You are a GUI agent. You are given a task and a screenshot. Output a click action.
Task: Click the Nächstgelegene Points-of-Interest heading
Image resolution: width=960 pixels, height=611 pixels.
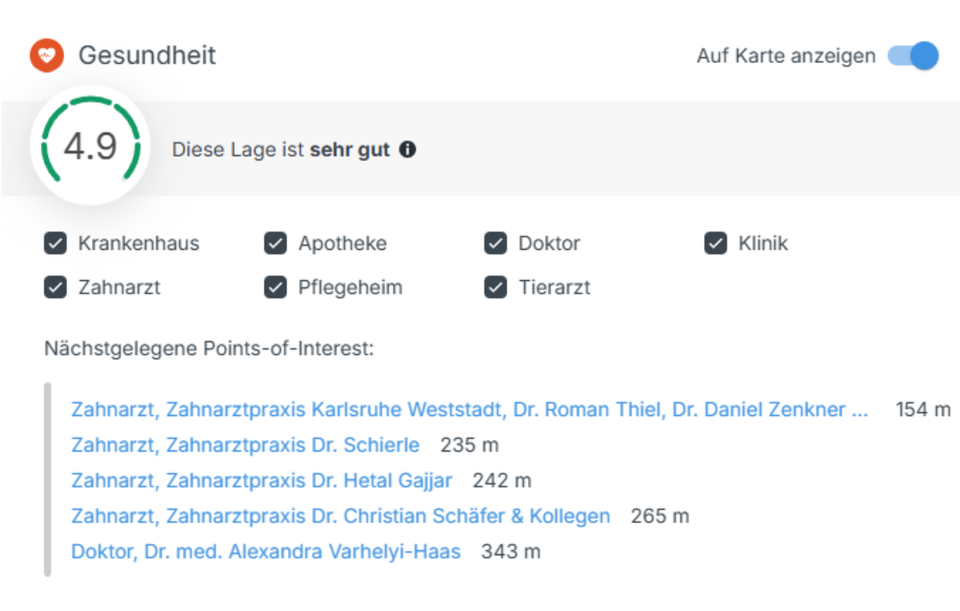pyautogui.click(x=208, y=349)
